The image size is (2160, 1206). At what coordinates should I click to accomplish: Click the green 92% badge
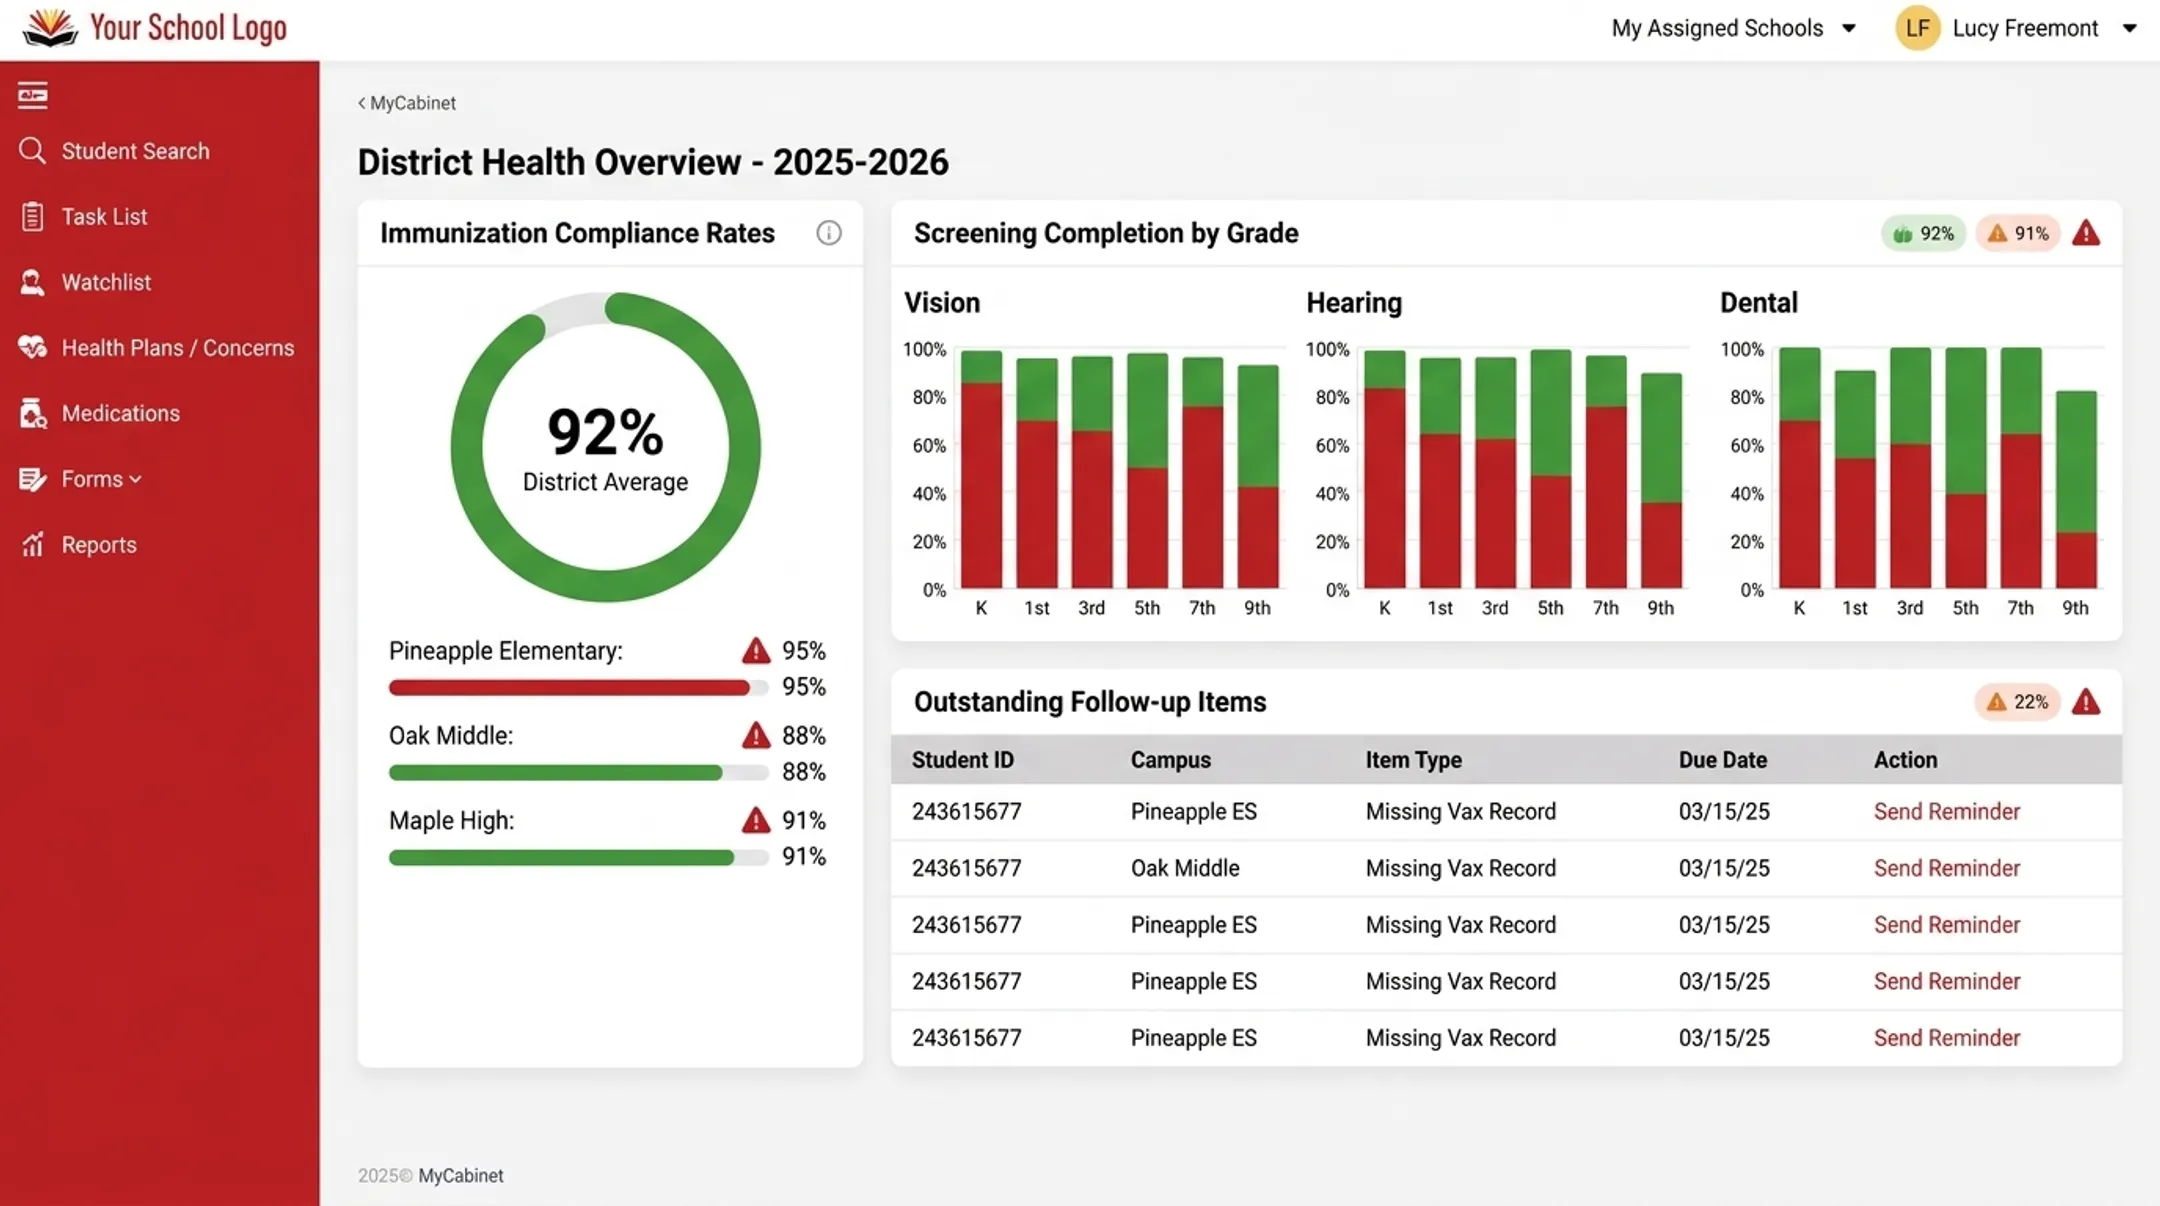tap(1922, 233)
